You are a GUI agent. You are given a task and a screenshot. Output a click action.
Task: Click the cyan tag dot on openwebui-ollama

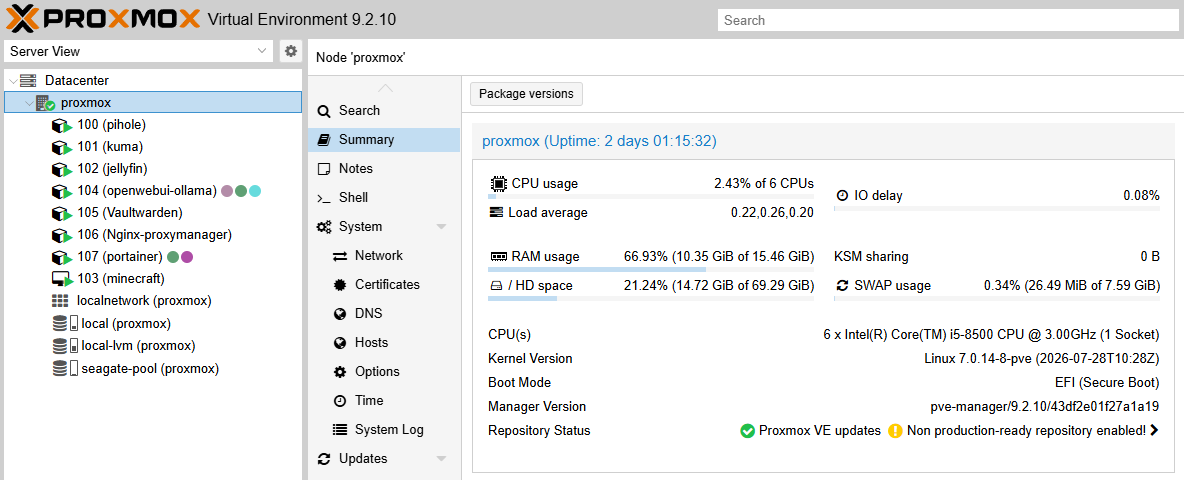pos(255,191)
